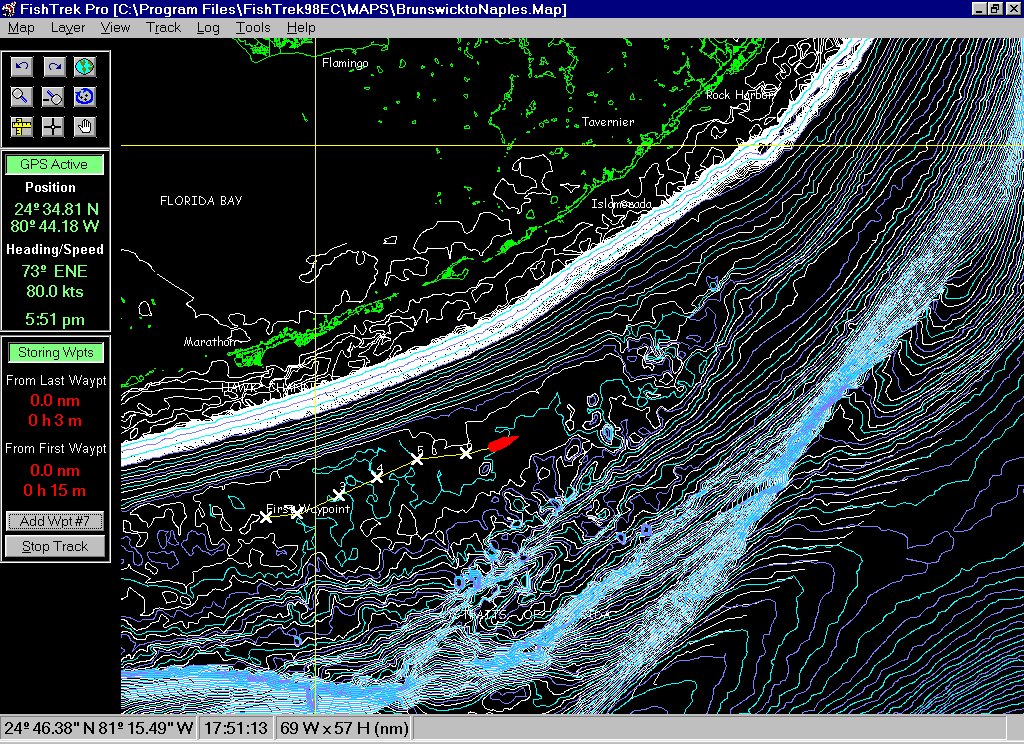Open the Log menu
This screenshot has width=1024, height=744.
208,27
